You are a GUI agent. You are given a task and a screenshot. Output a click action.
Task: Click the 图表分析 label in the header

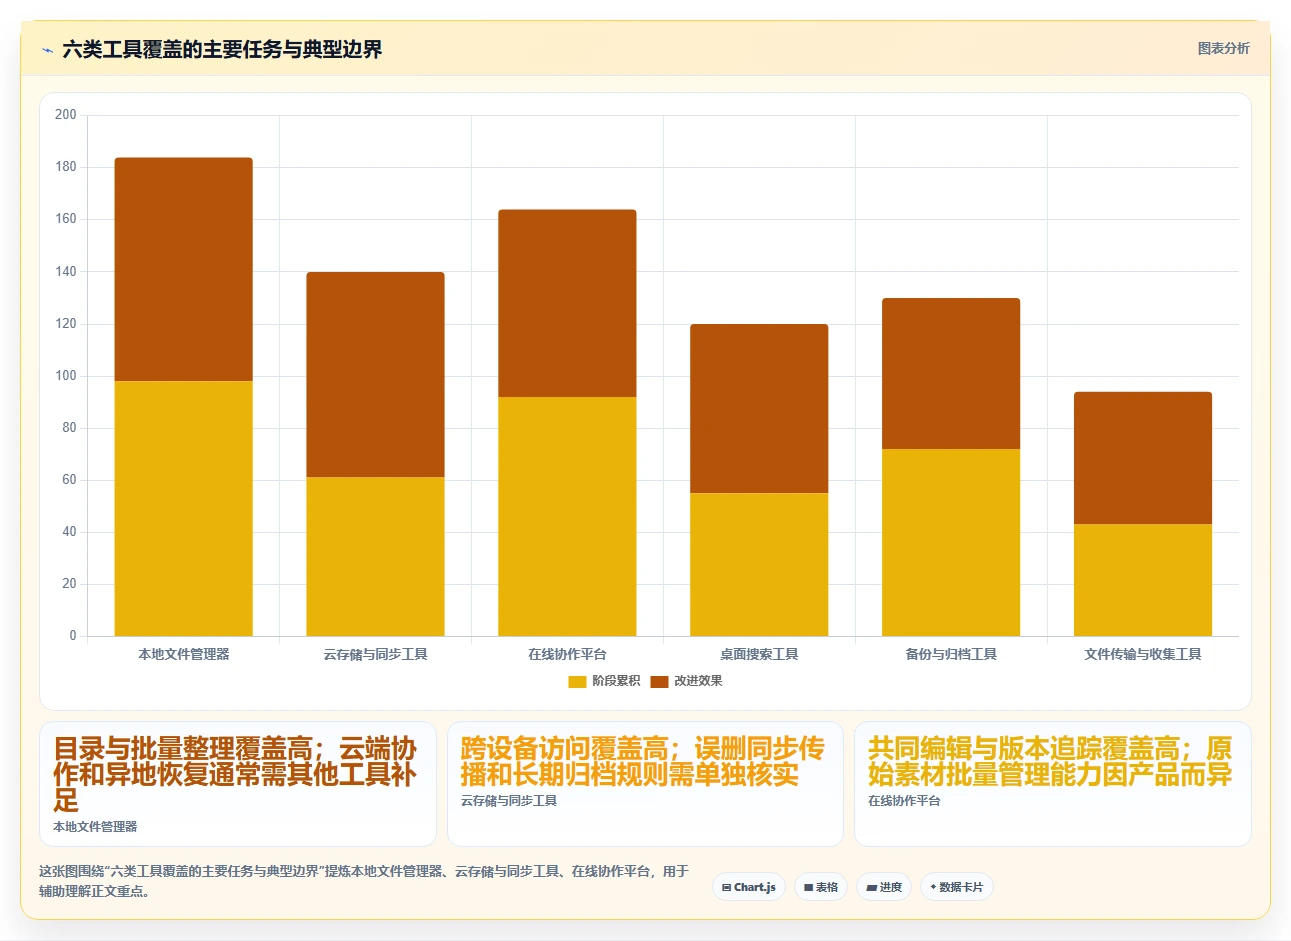[x=1223, y=48]
